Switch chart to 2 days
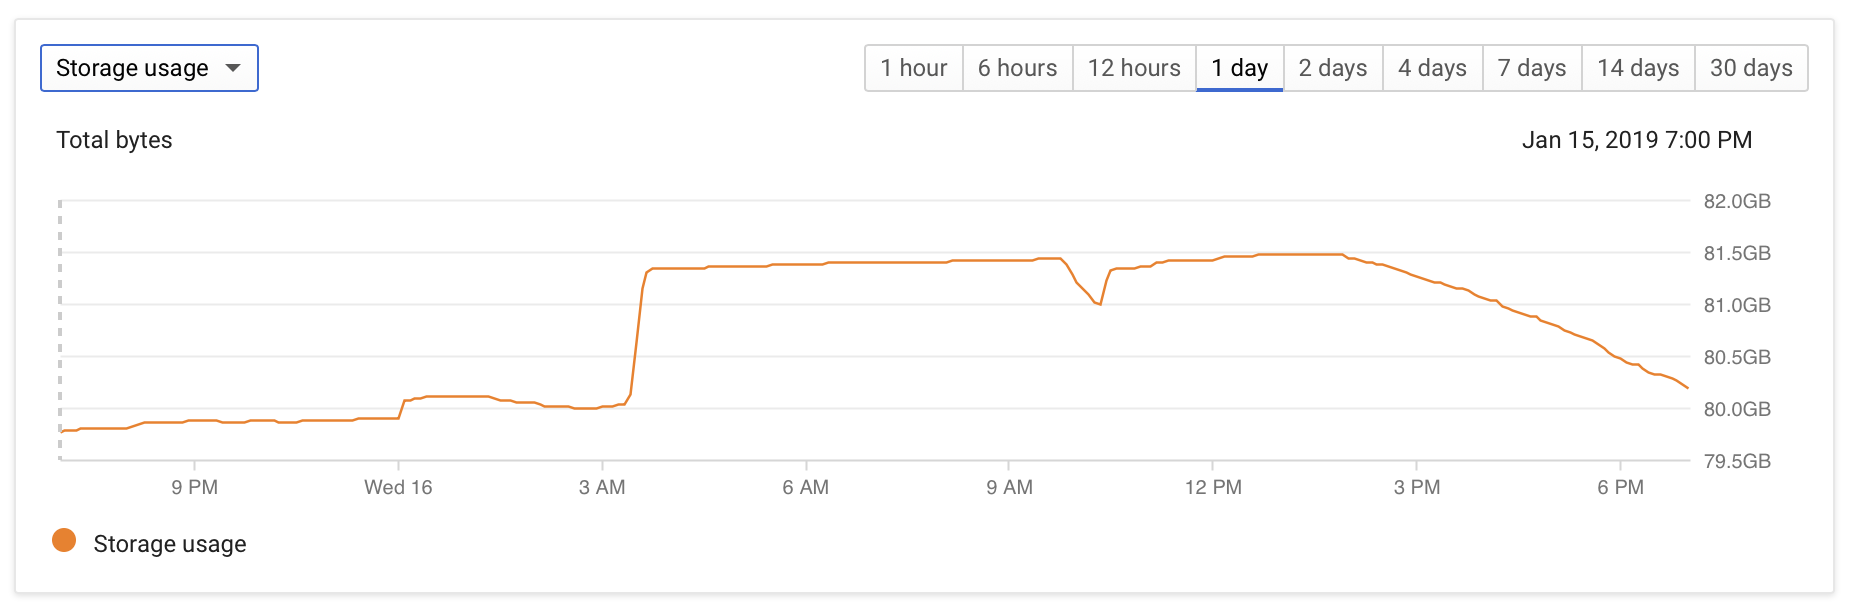This screenshot has width=1852, height=608. pos(1333,68)
